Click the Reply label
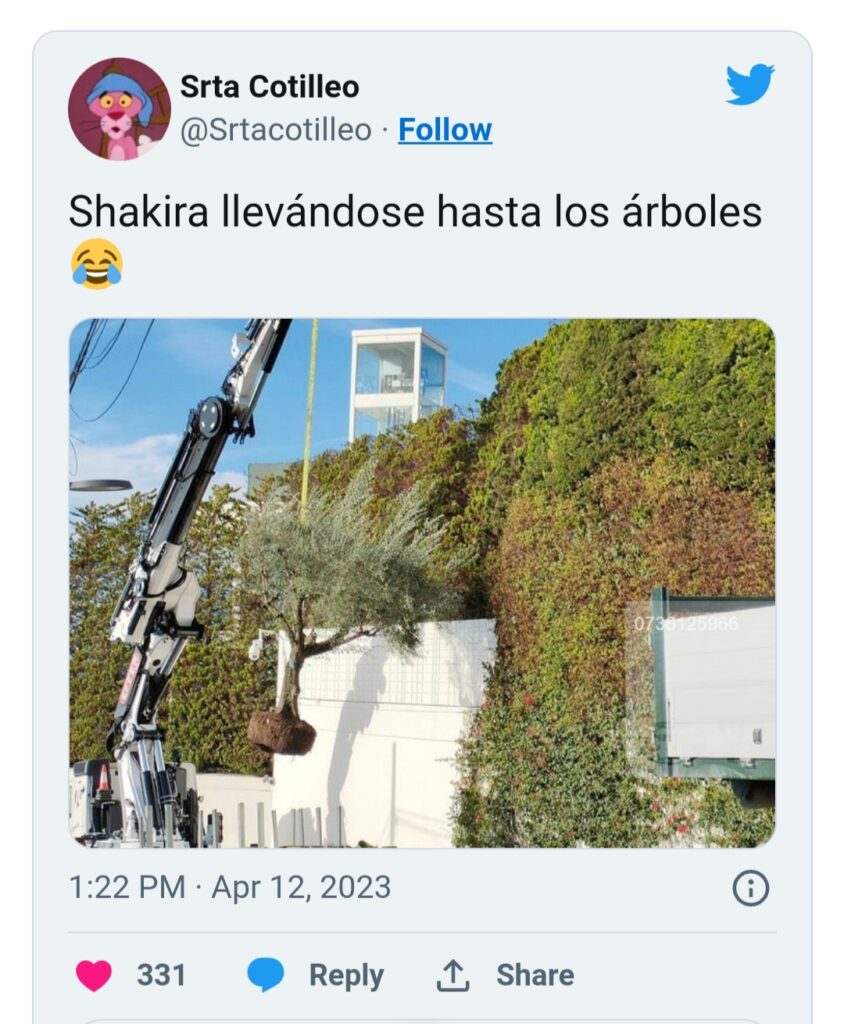Viewport: 844px width, 1024px height. pyautogui.click(x=346, y=976)
